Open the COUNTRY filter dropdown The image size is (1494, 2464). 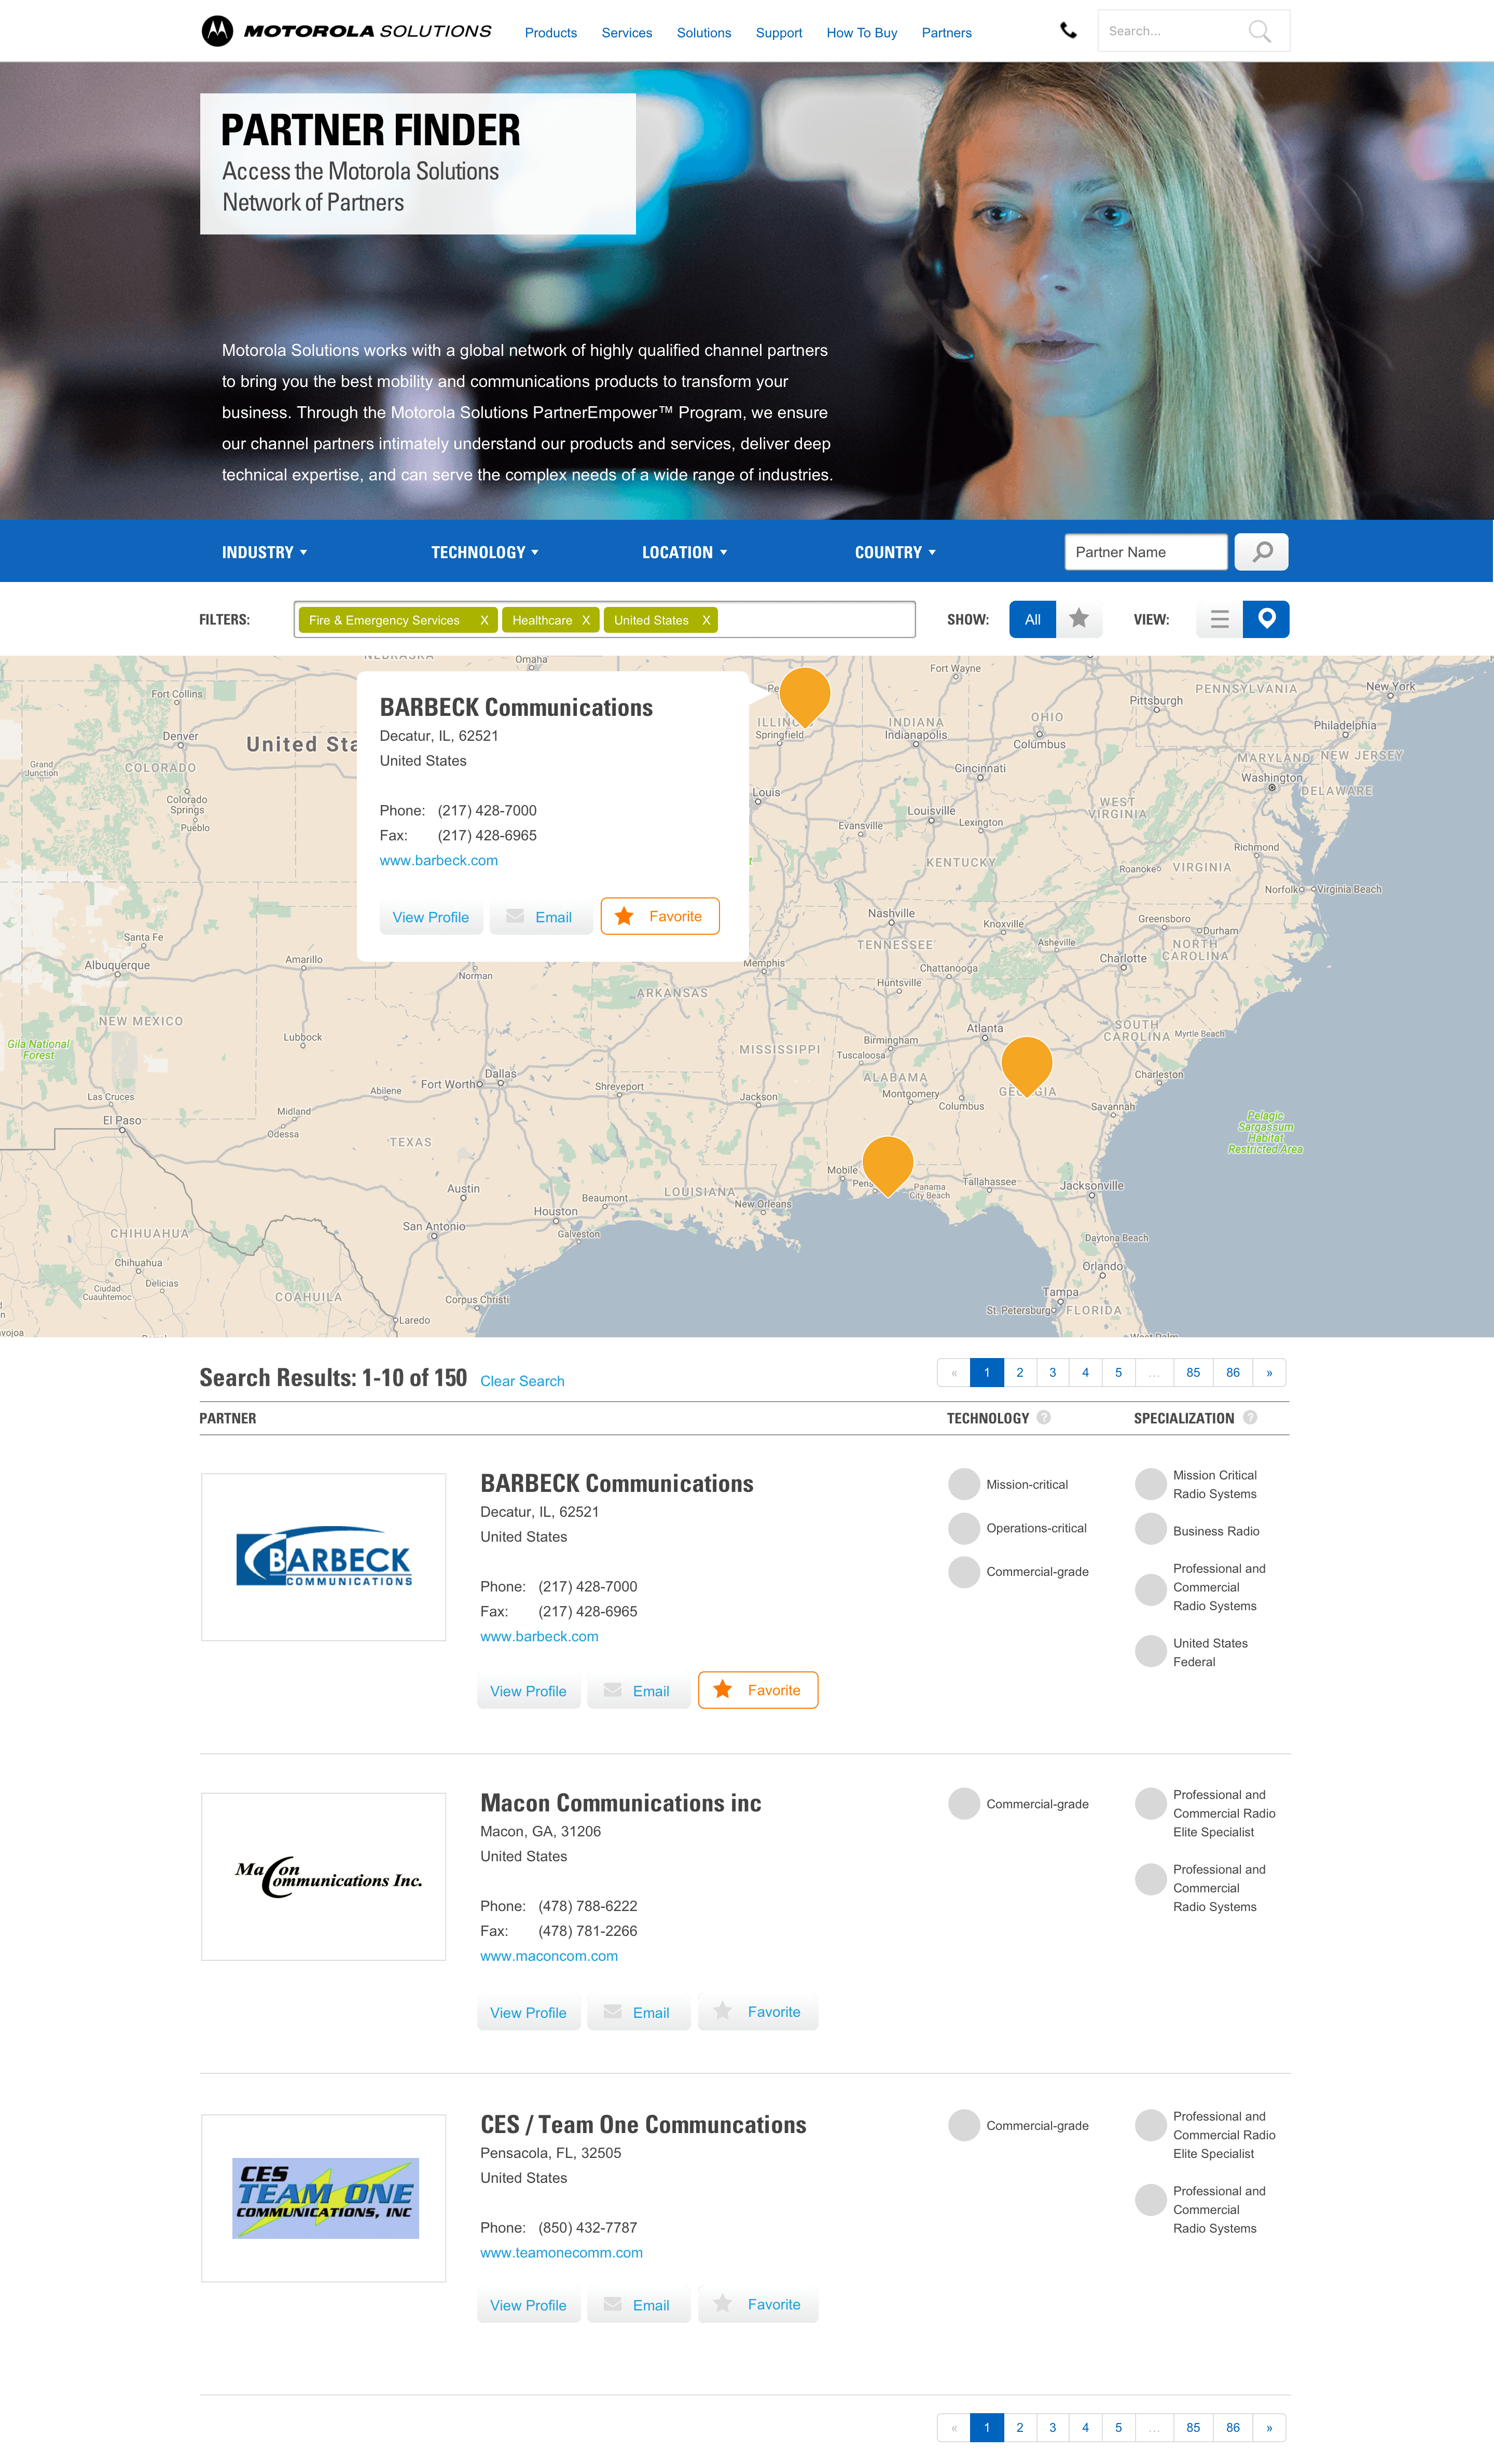coord(895,552)
